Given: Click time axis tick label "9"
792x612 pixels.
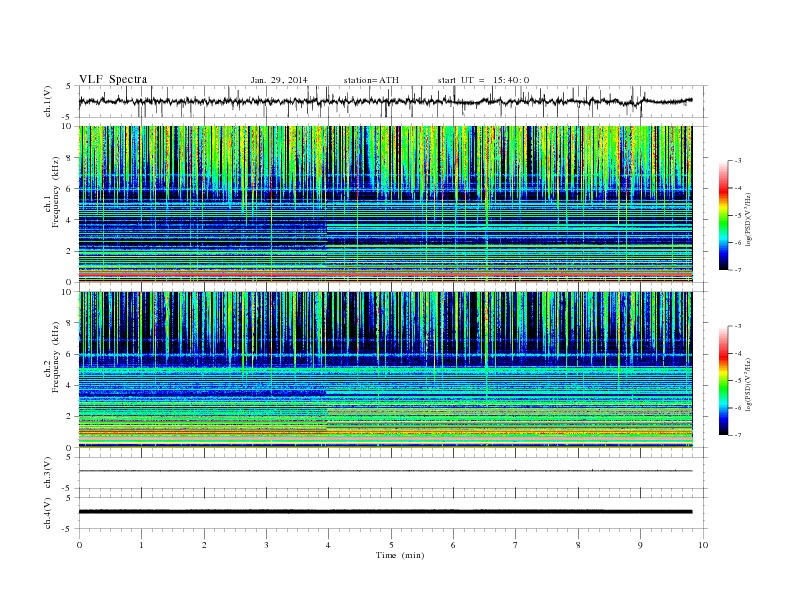Looking at the screenshot, I should [x=640, y=545].
